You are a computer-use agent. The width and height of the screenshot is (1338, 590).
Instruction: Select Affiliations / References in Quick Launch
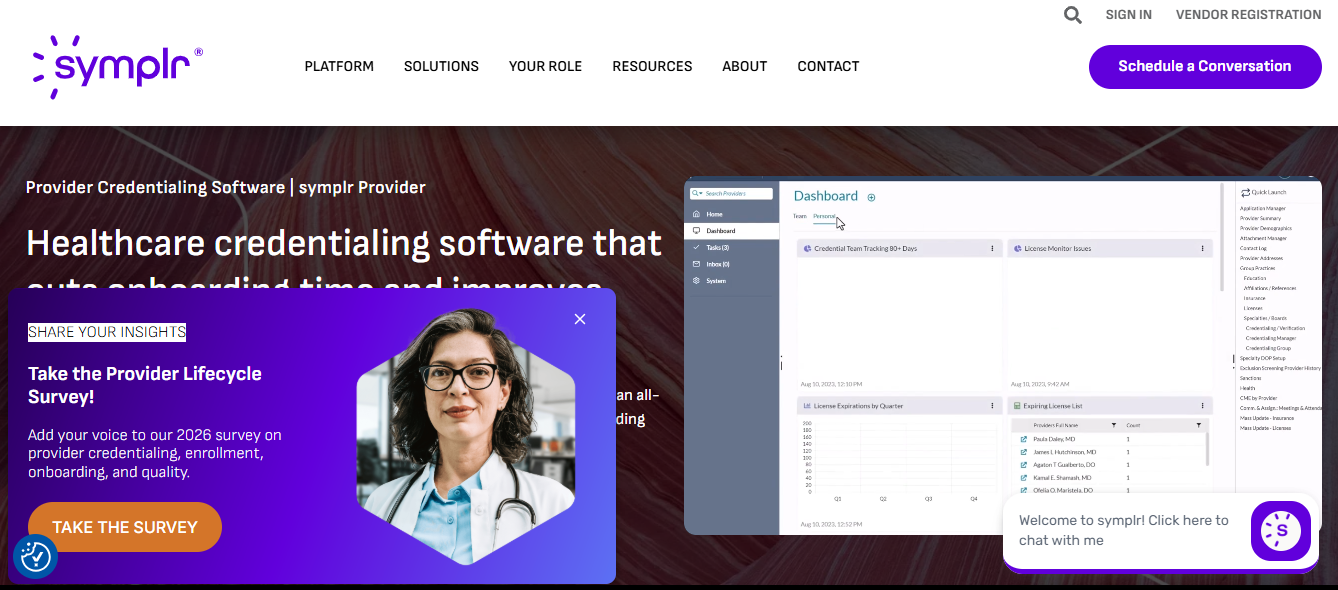(x=1270, y=288)
